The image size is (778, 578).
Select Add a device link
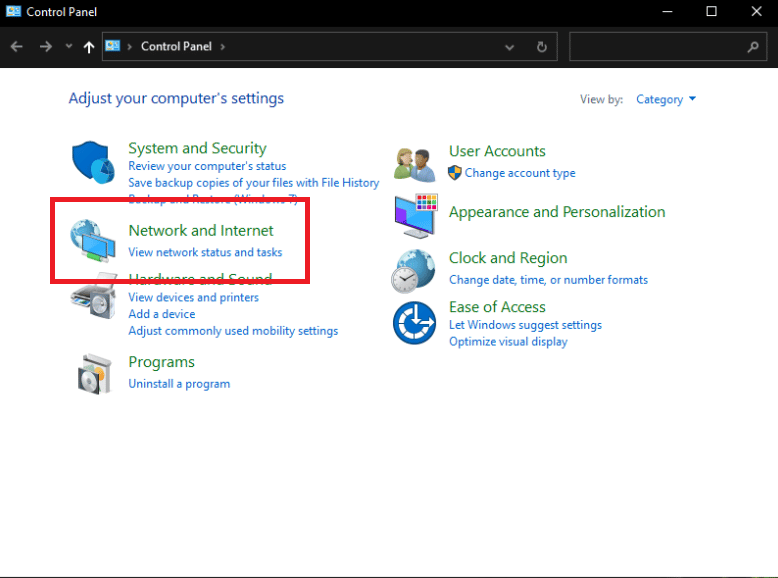click(x=162, y=314)
